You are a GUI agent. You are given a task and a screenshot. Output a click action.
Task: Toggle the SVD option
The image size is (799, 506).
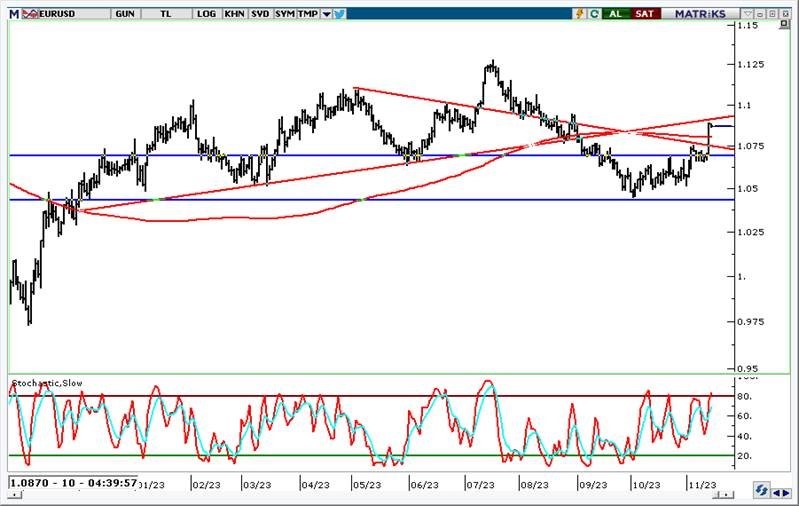click(259, 14)
